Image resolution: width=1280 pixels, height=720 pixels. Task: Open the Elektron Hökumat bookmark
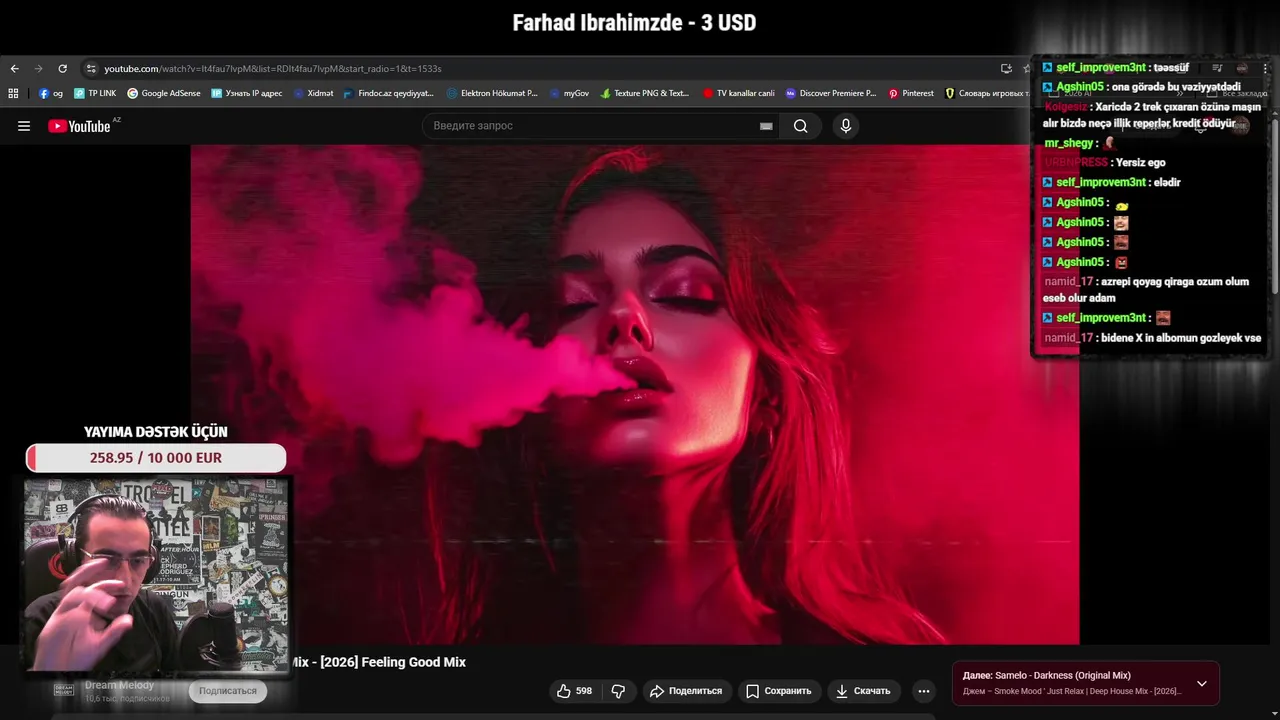pos(492,93)
